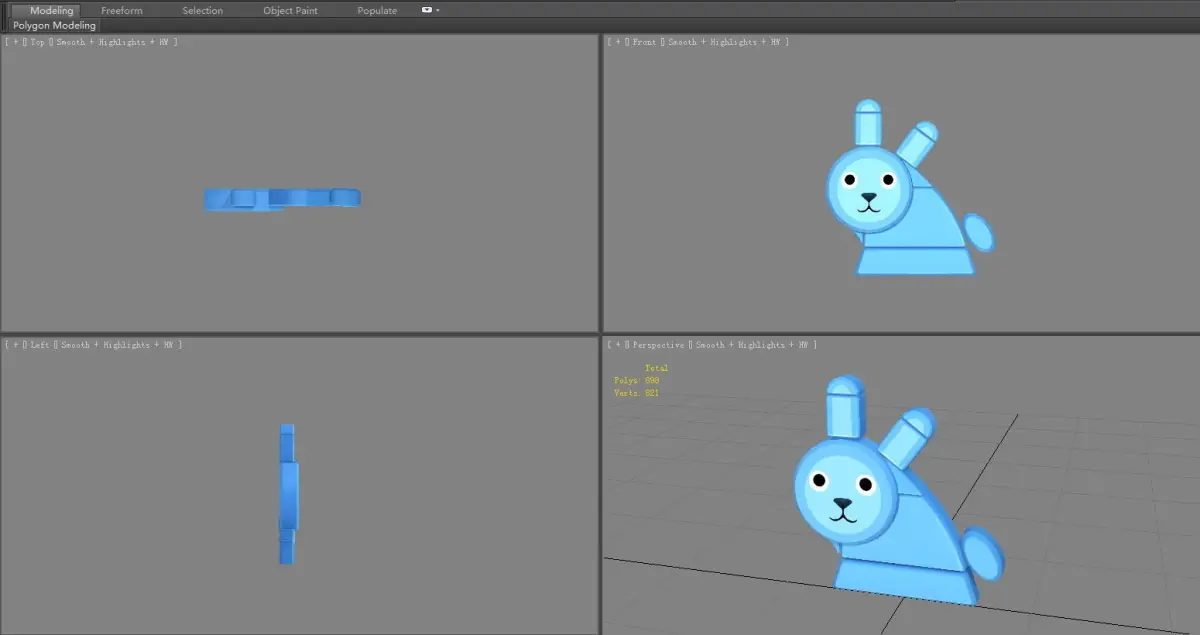Open the Perspective viewport plus menu
This screenshot has width=1200, height=635.
[620, 344]
